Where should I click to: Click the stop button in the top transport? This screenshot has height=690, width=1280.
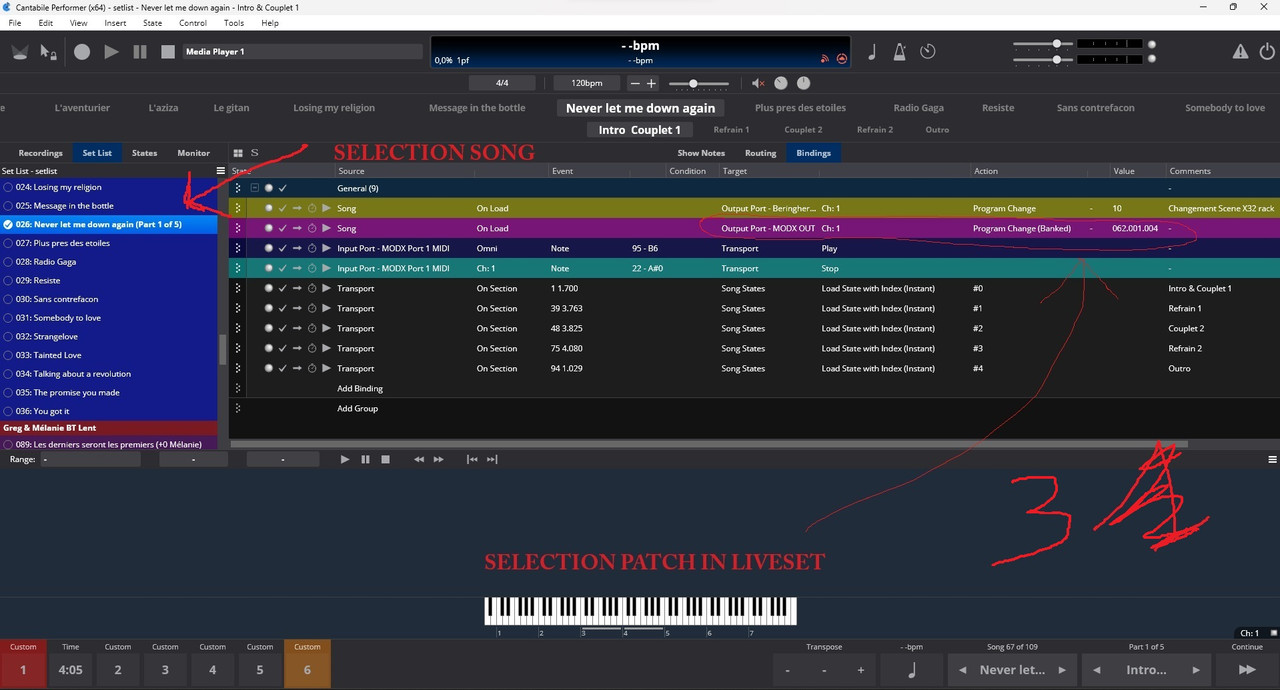168,52
